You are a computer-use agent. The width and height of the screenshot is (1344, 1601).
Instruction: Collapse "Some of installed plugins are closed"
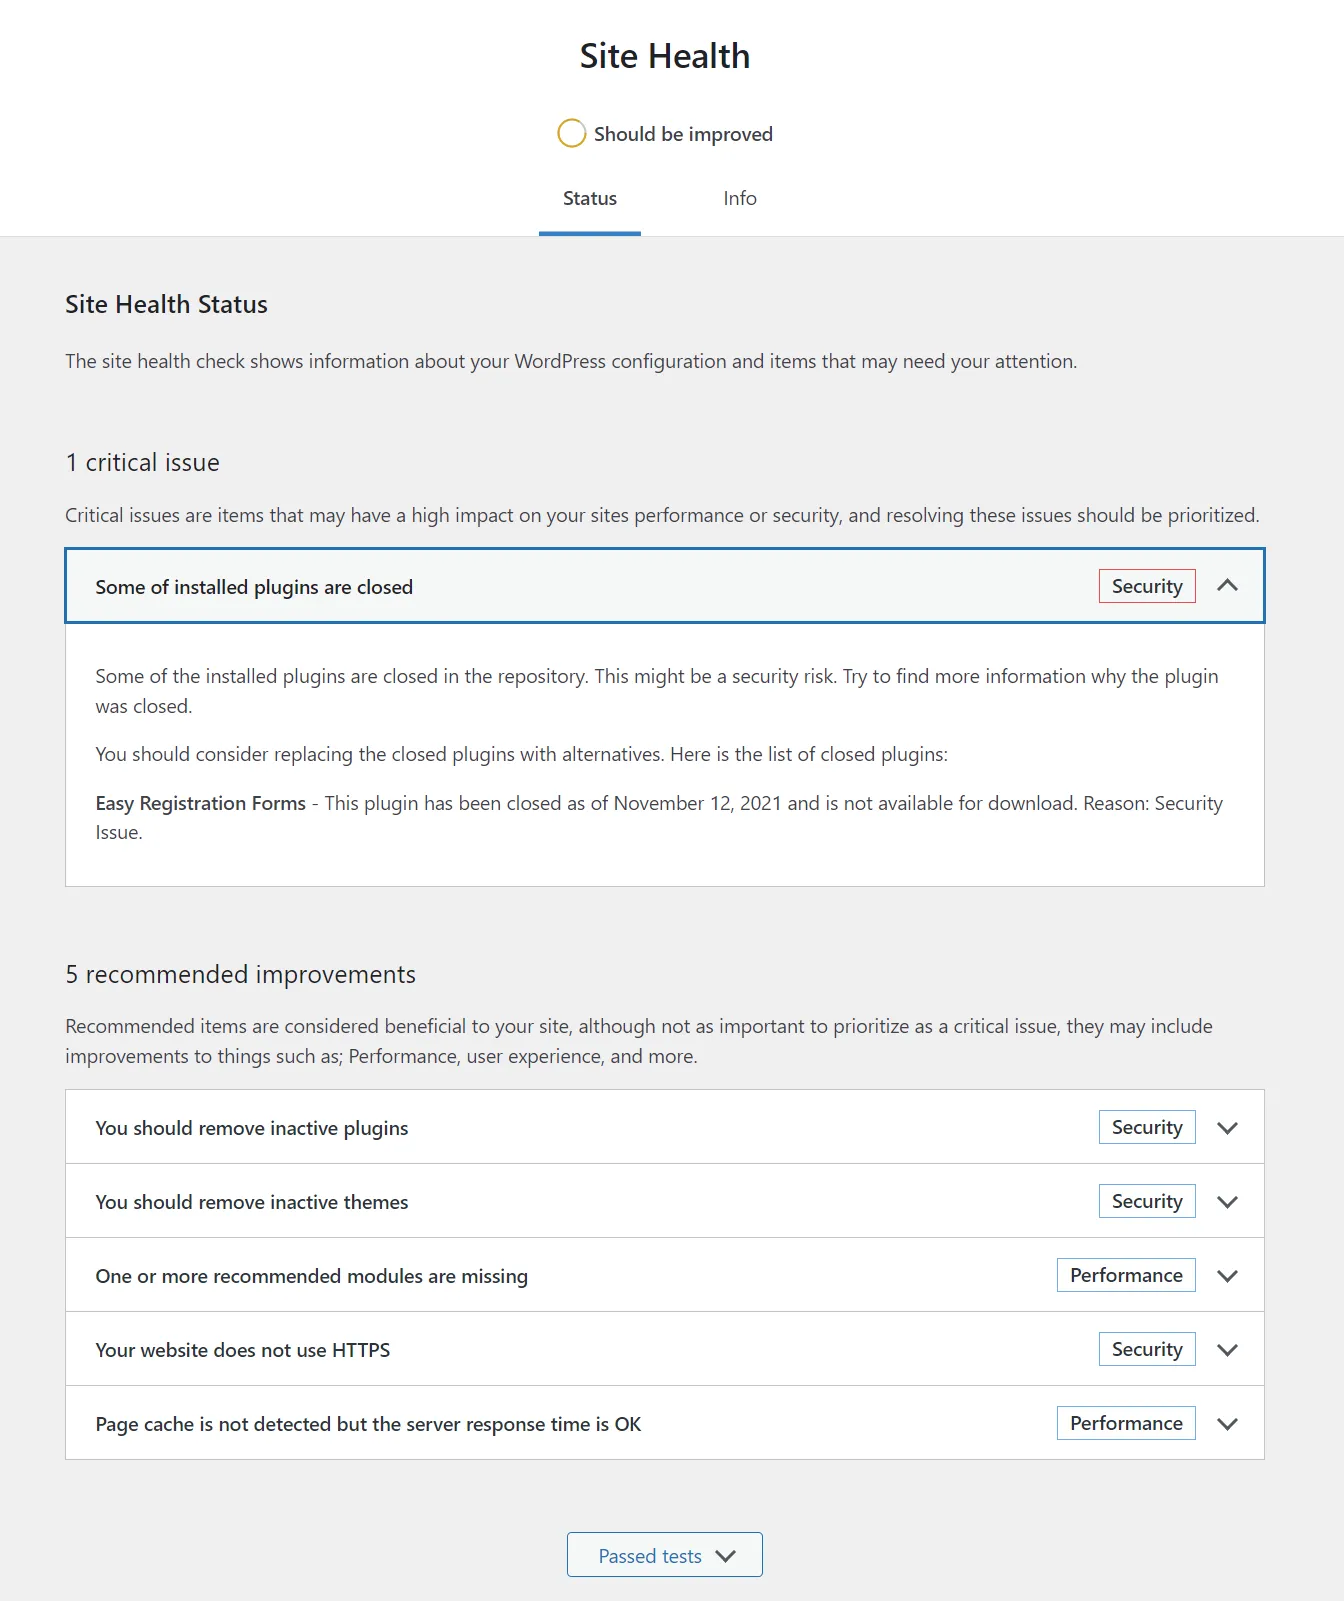254,587
